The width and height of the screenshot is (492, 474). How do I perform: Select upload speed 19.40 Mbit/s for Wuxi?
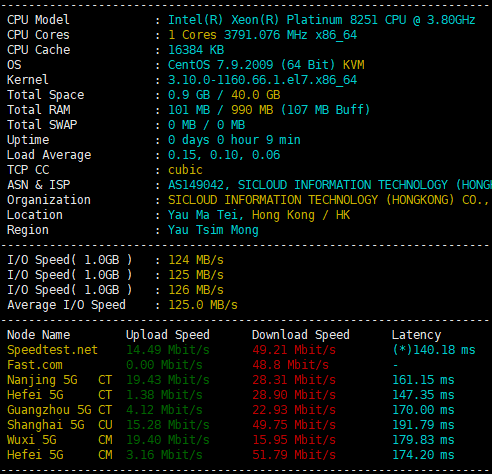point(168,440)
